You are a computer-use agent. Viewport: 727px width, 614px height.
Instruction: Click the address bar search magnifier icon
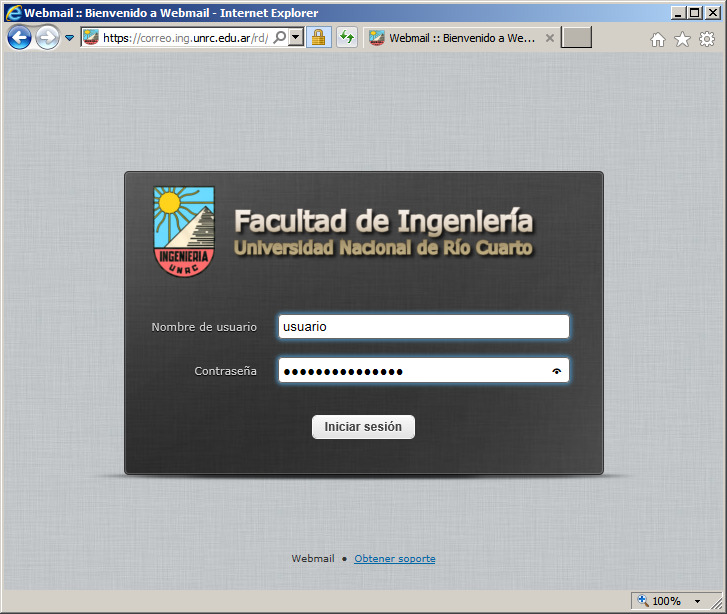pos(280,37)
